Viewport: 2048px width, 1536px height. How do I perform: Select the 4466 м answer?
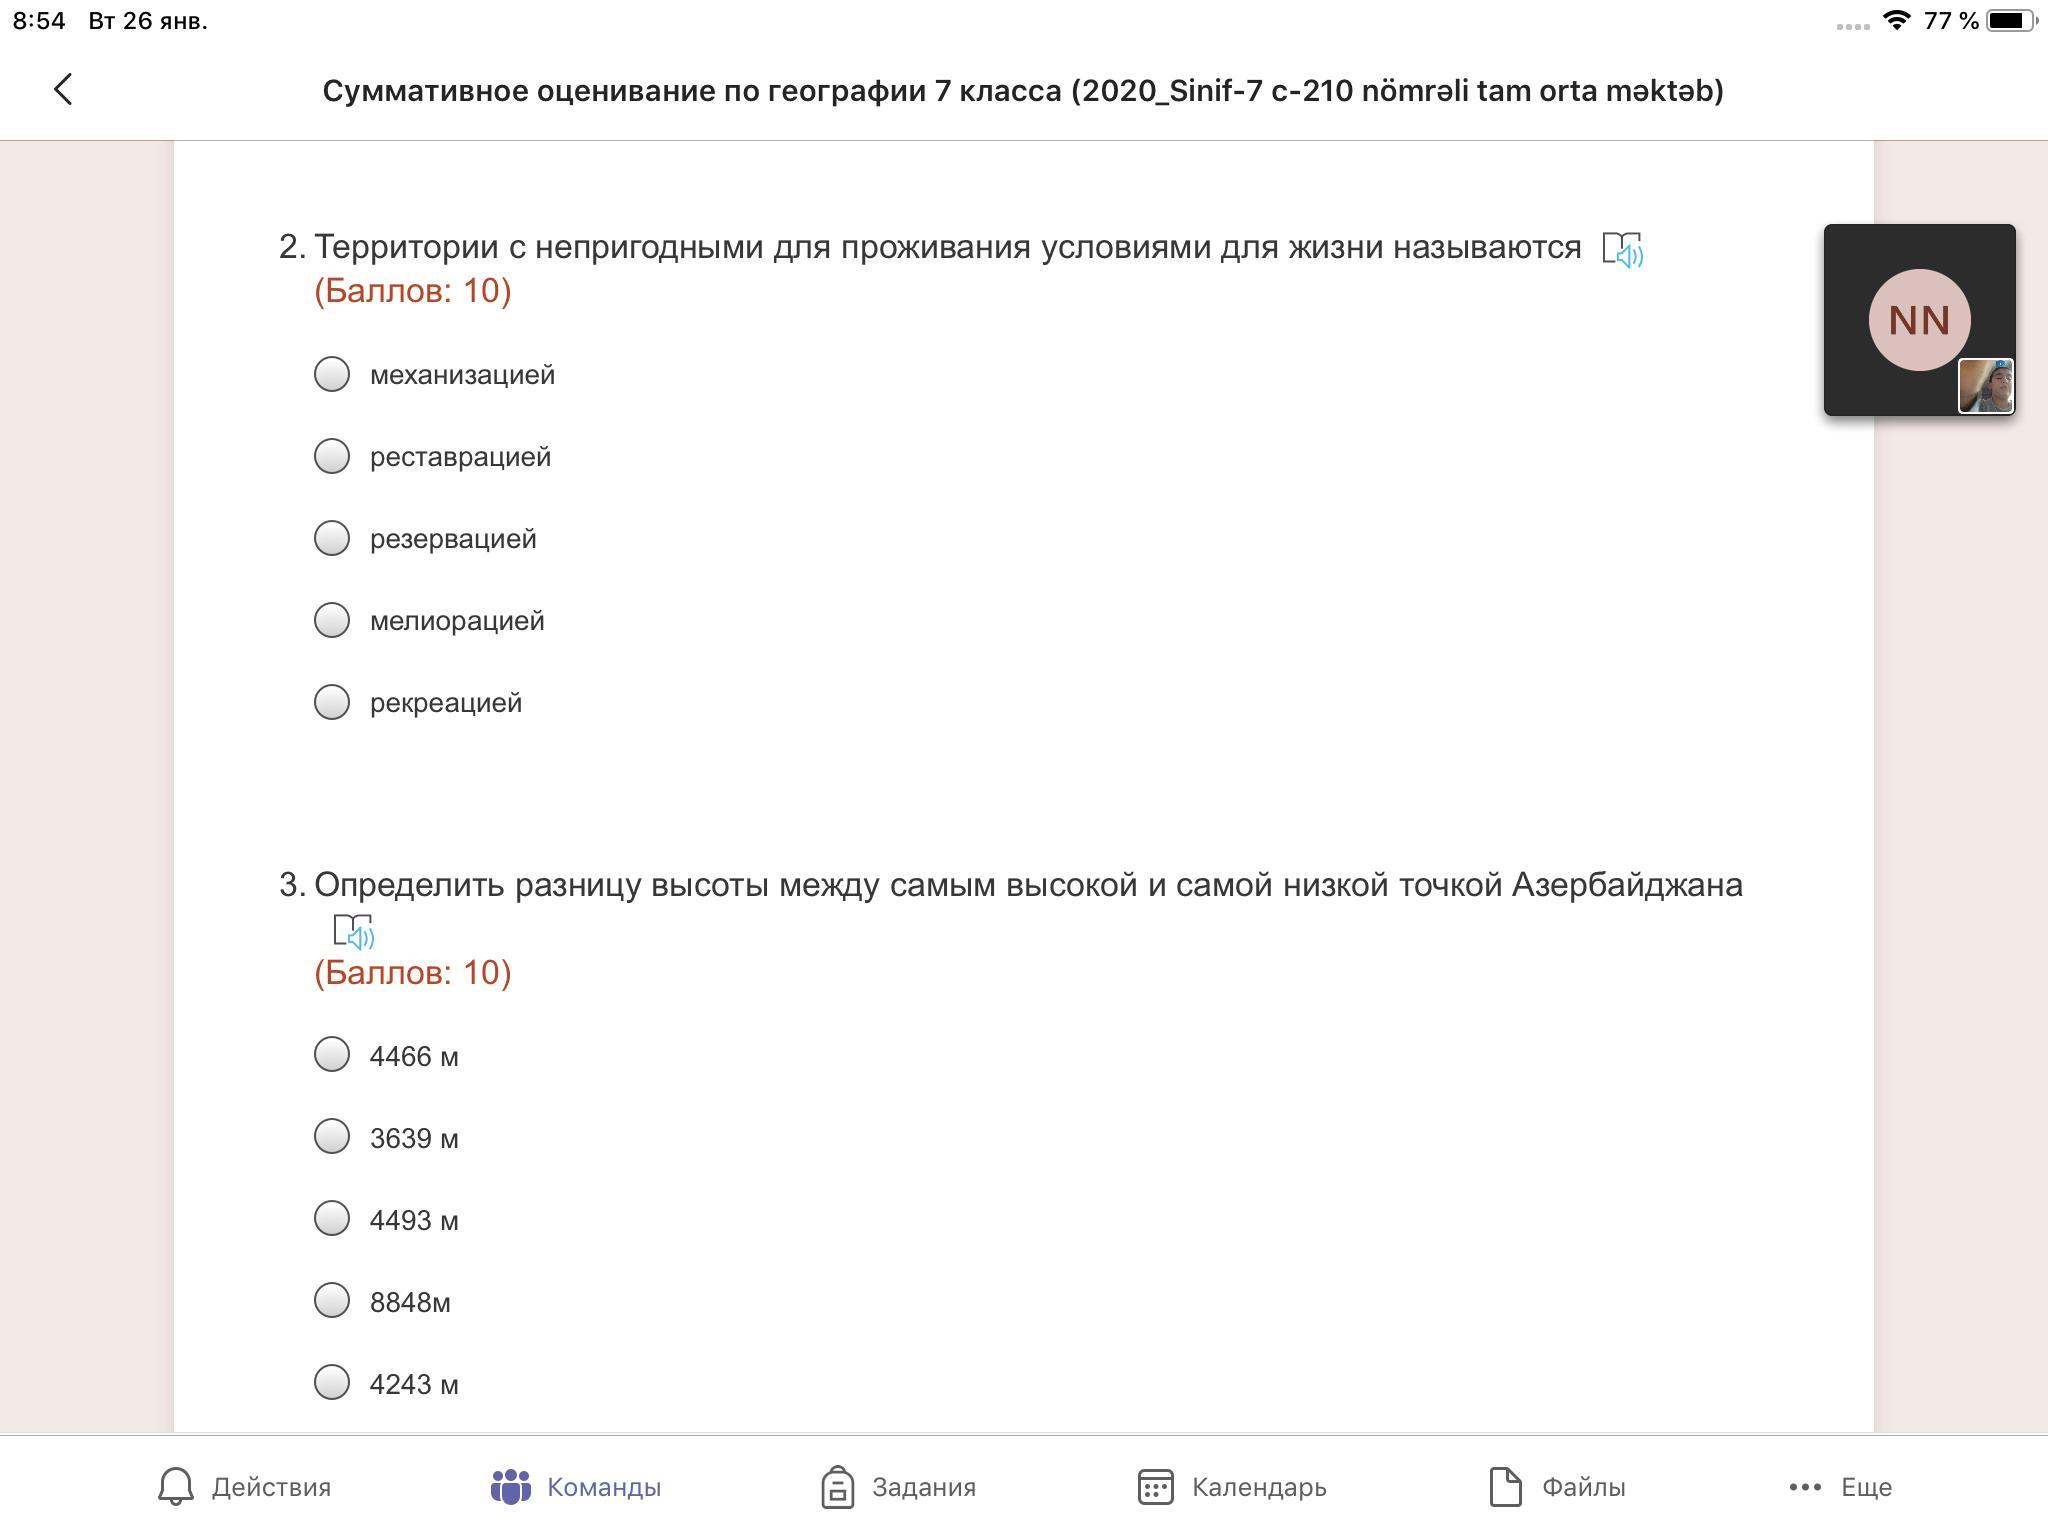point(332,1054)
